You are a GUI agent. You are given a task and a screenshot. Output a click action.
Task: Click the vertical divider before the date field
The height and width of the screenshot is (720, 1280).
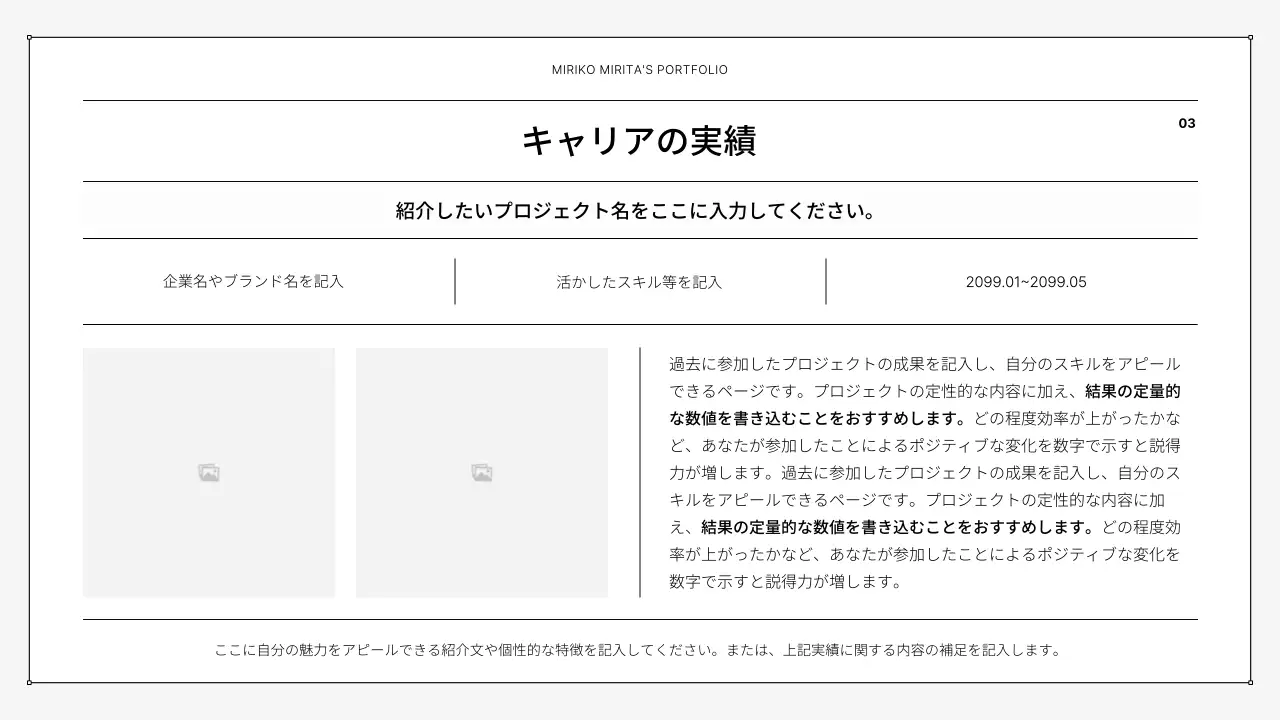[826, 281]
